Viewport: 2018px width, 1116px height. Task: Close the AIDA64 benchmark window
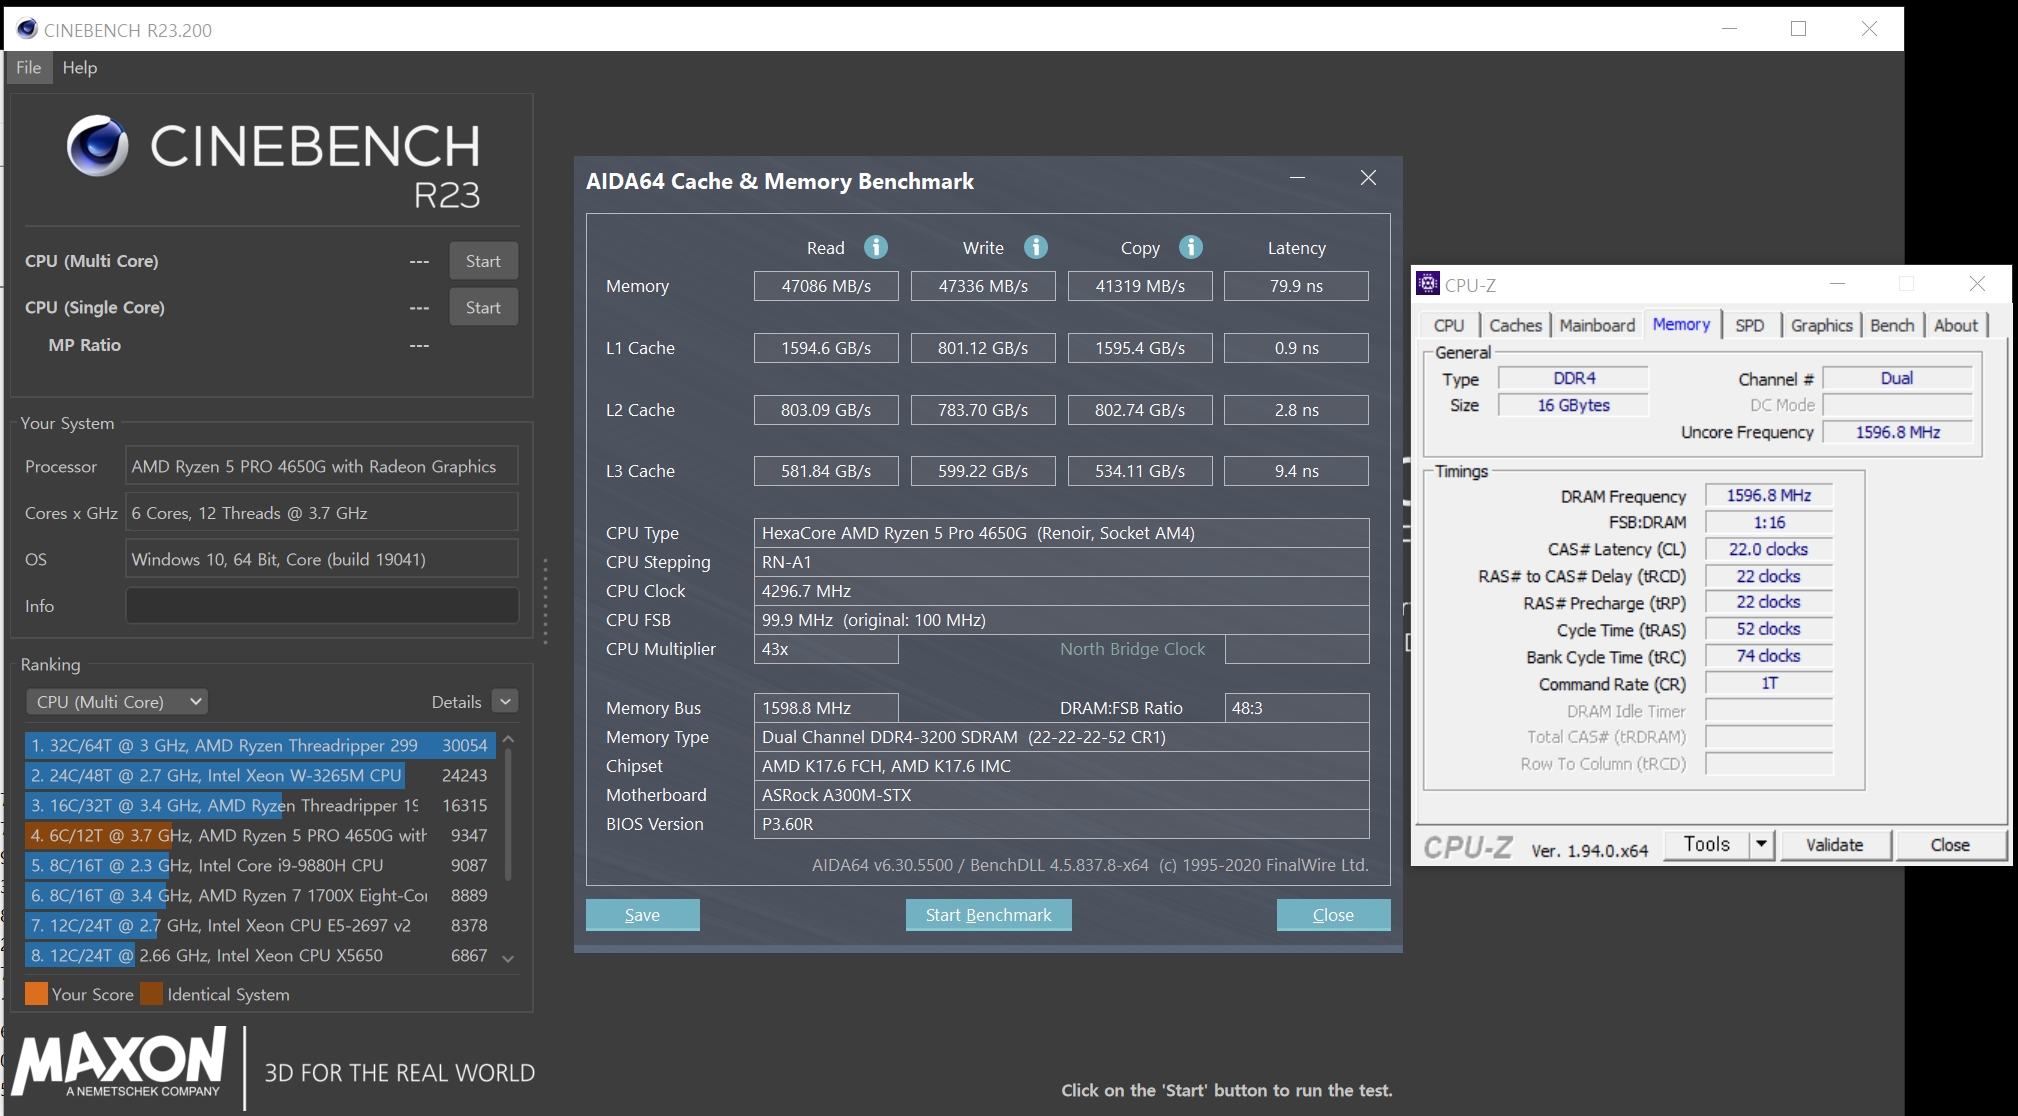click(x=1368, y=178)
